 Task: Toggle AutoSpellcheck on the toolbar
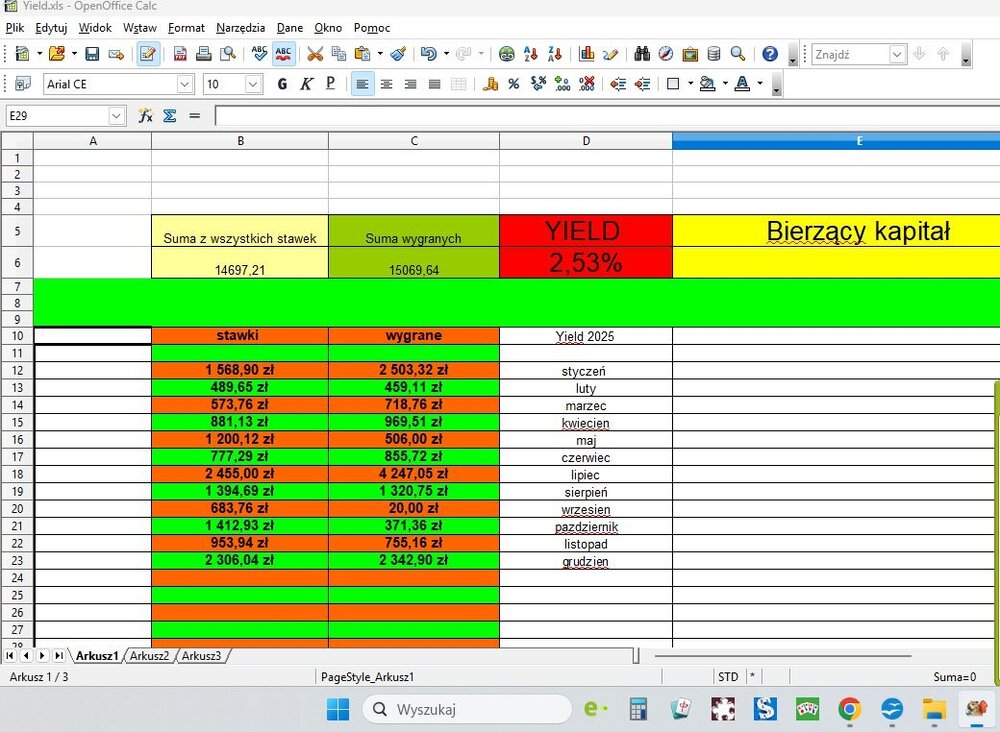284,54
